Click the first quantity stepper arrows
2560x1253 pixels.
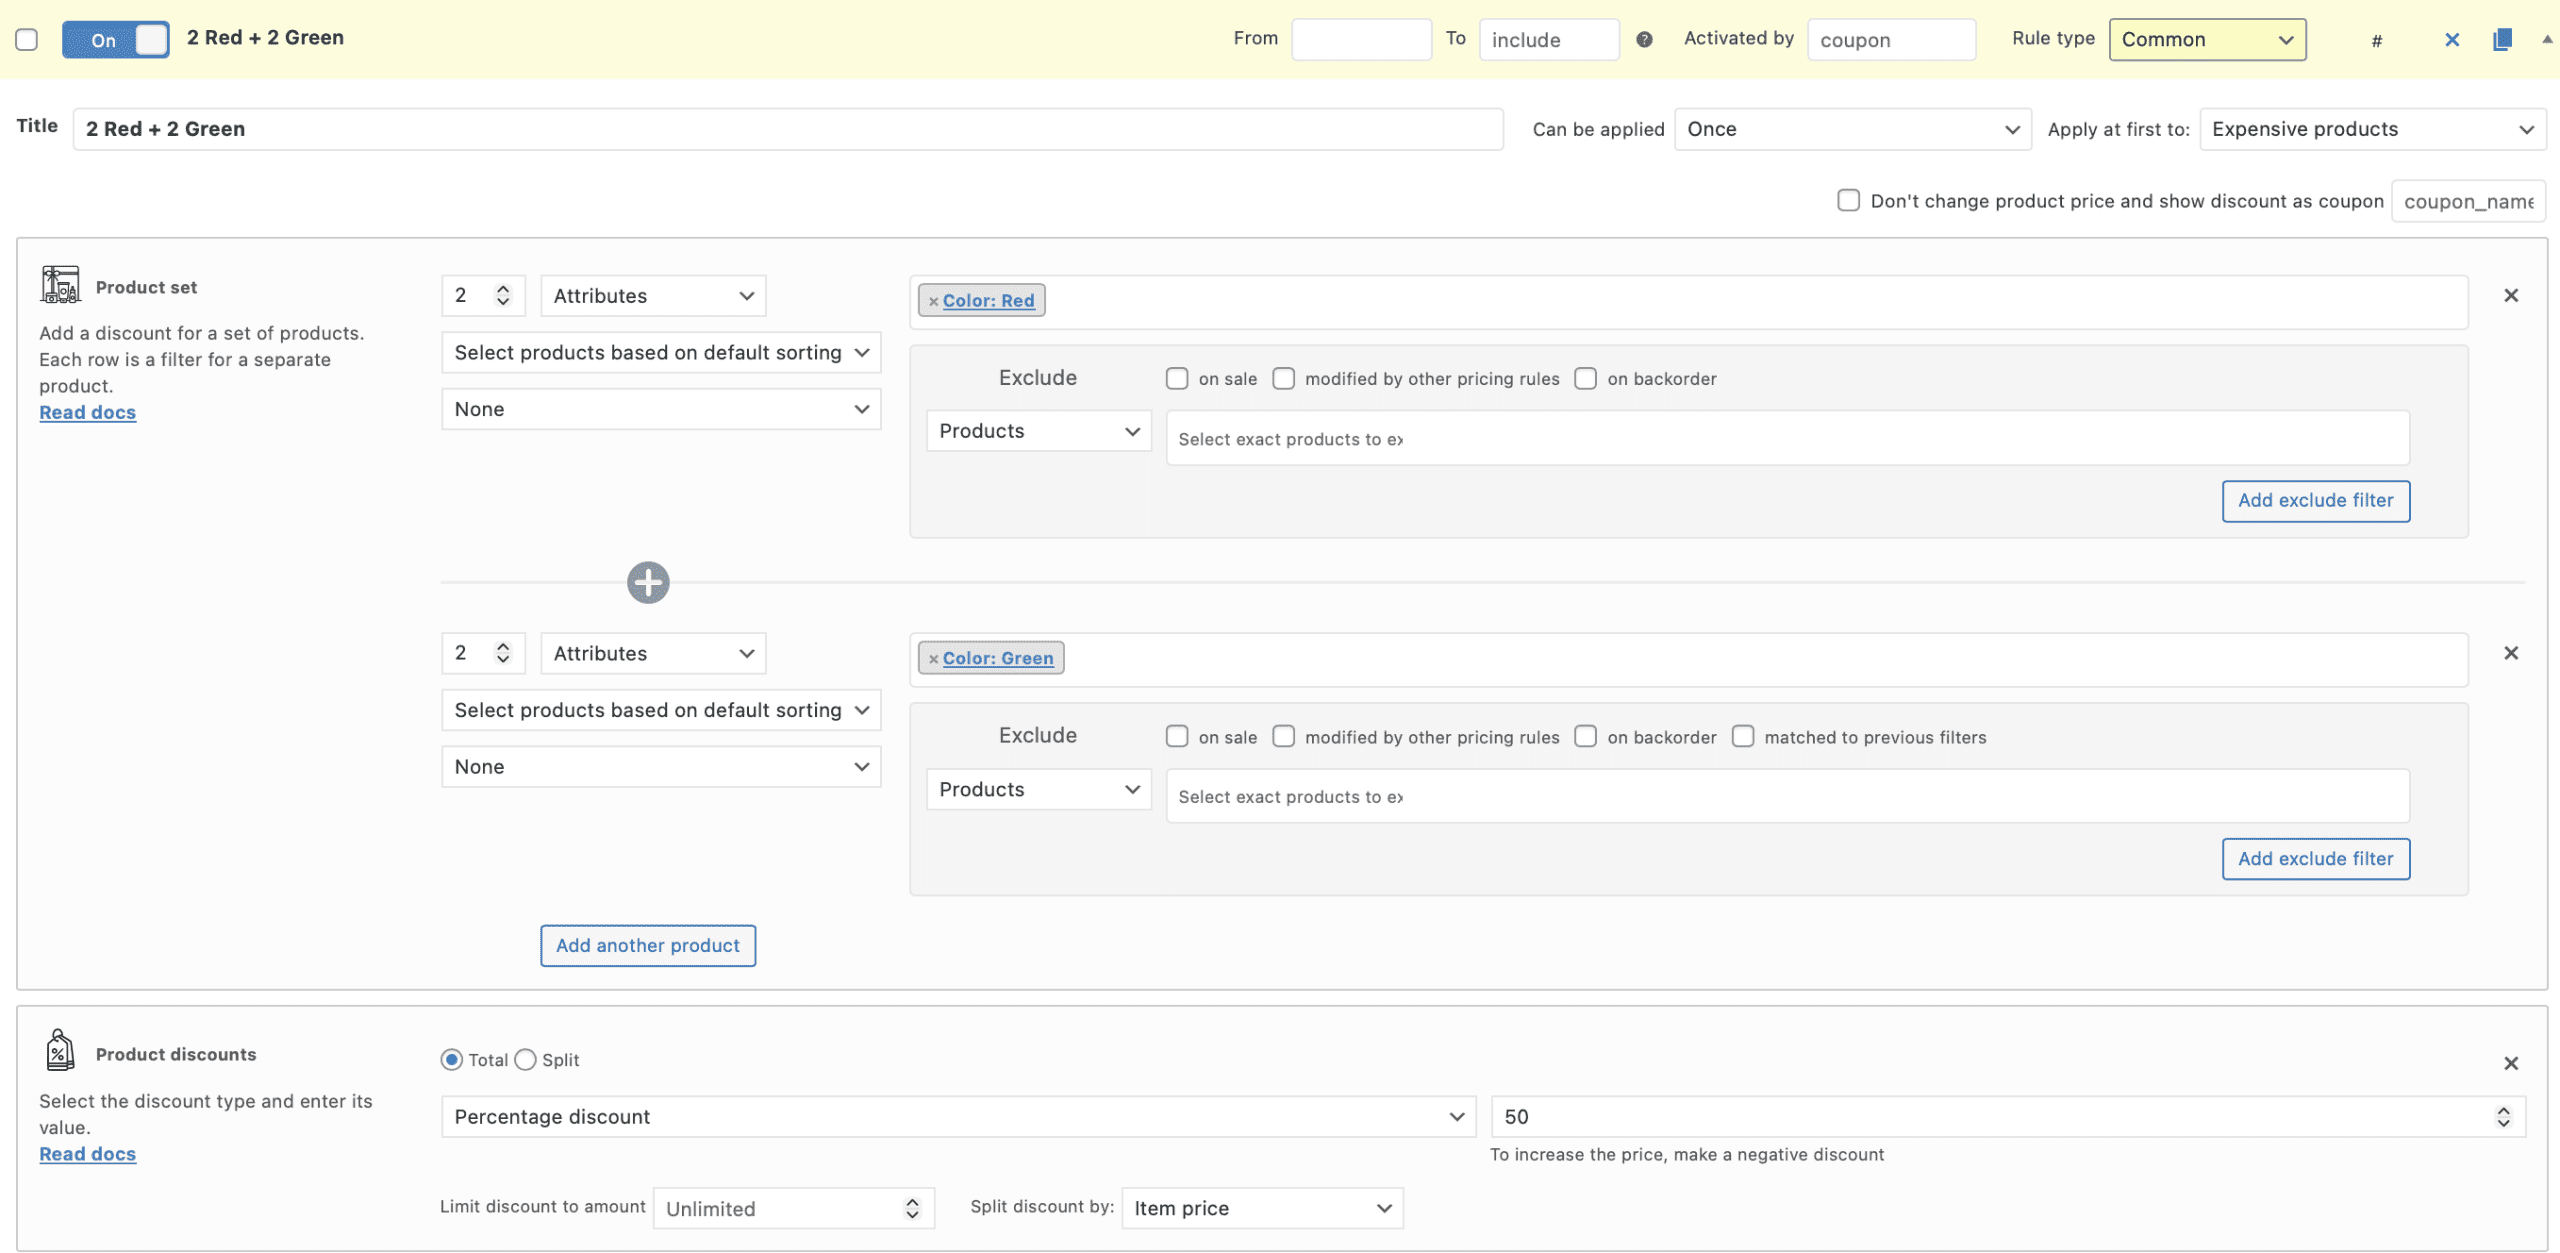coord(503,295)
